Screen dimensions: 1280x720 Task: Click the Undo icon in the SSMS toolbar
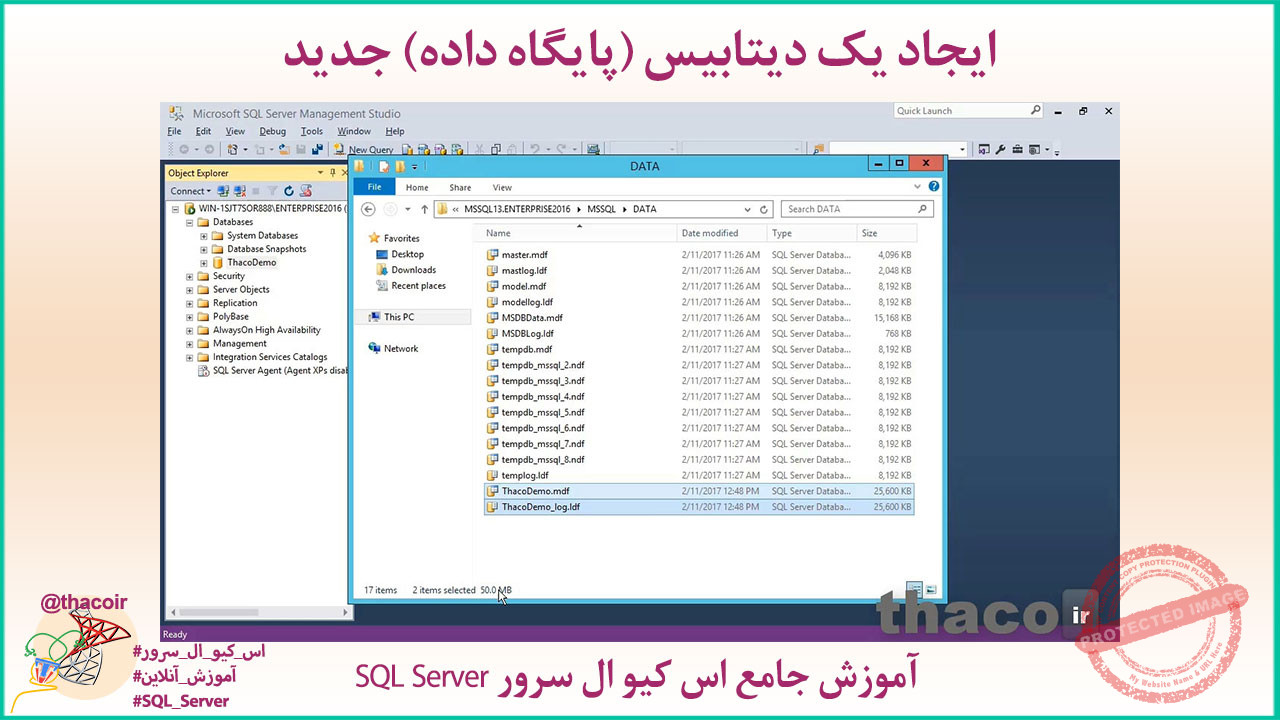(x=535, y=150)
